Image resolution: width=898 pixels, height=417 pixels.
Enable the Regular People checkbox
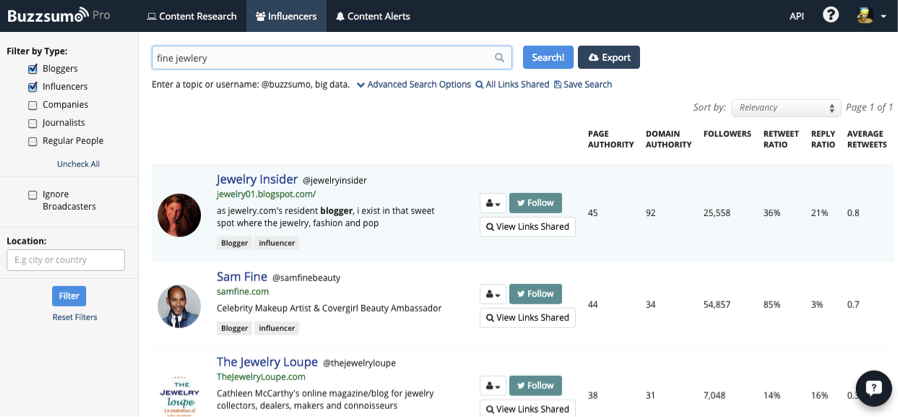(33, 141)
